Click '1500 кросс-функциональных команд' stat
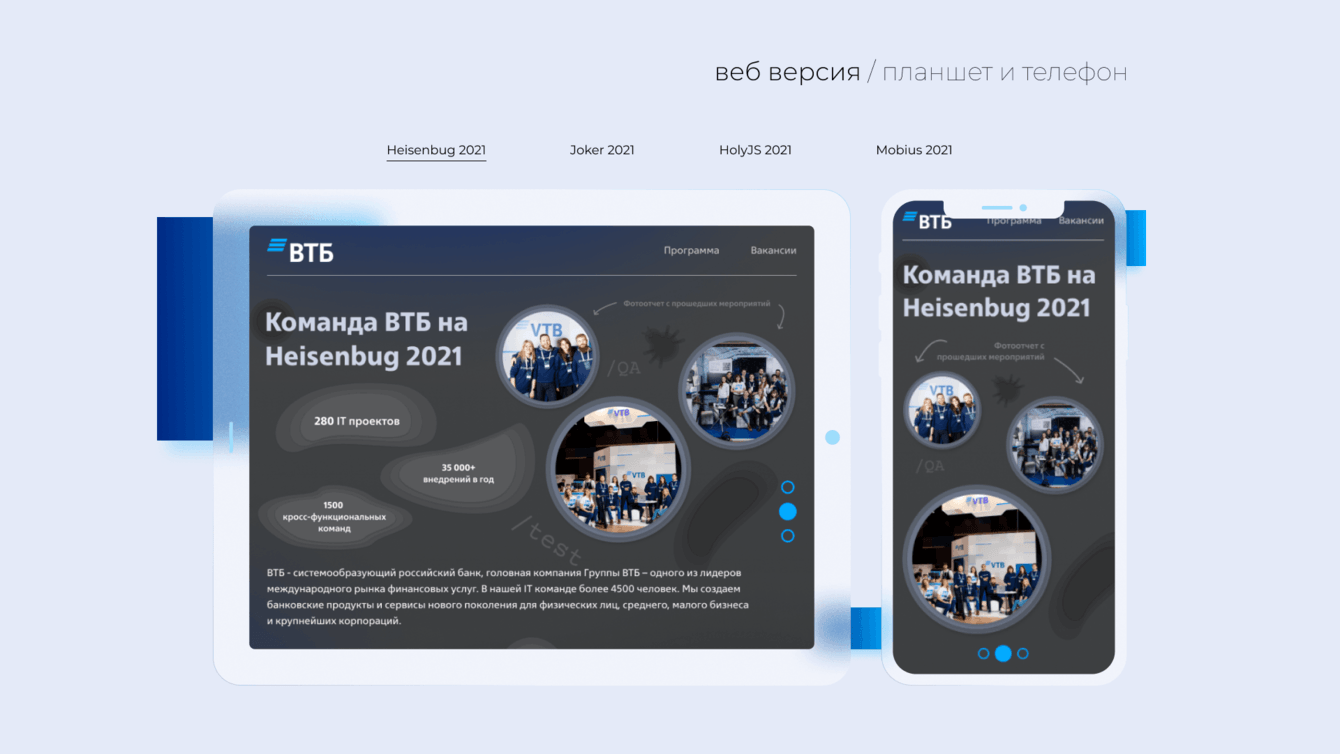The image size is (1340, 754). (333, 516)
